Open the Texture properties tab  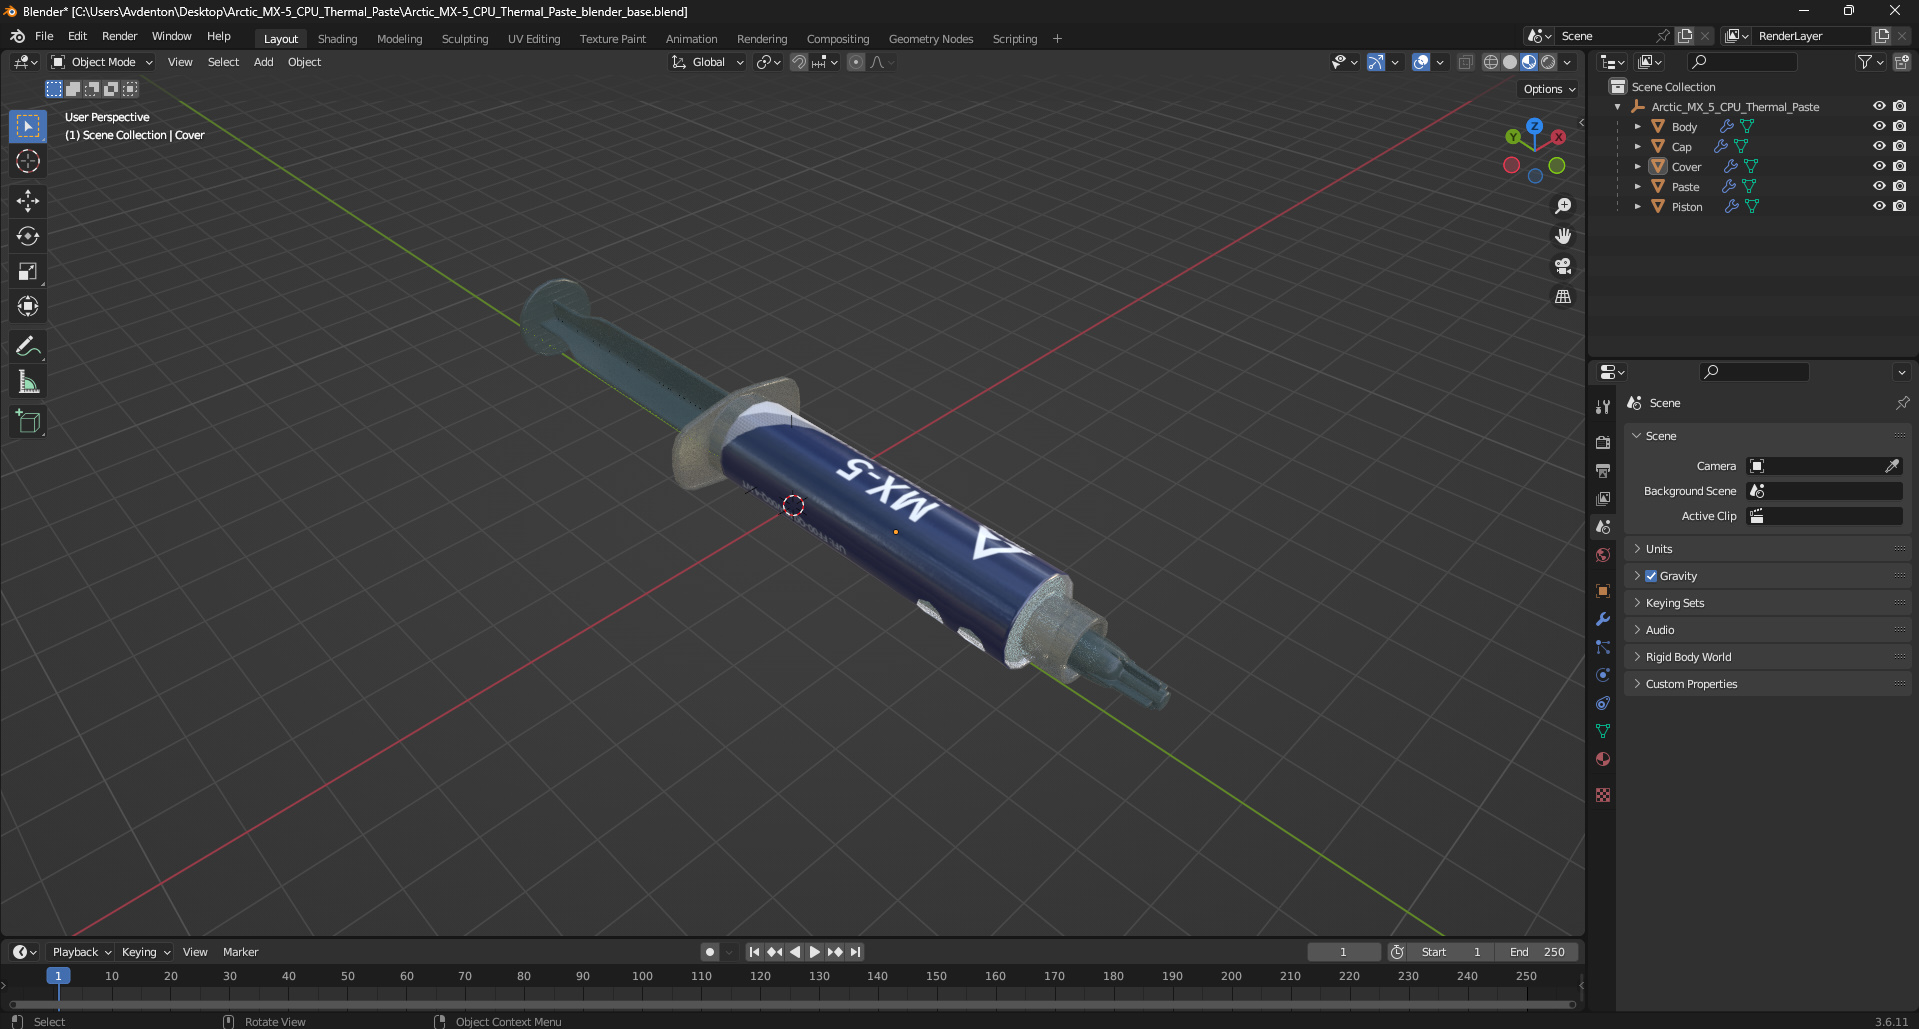(x=1603, y=795)
